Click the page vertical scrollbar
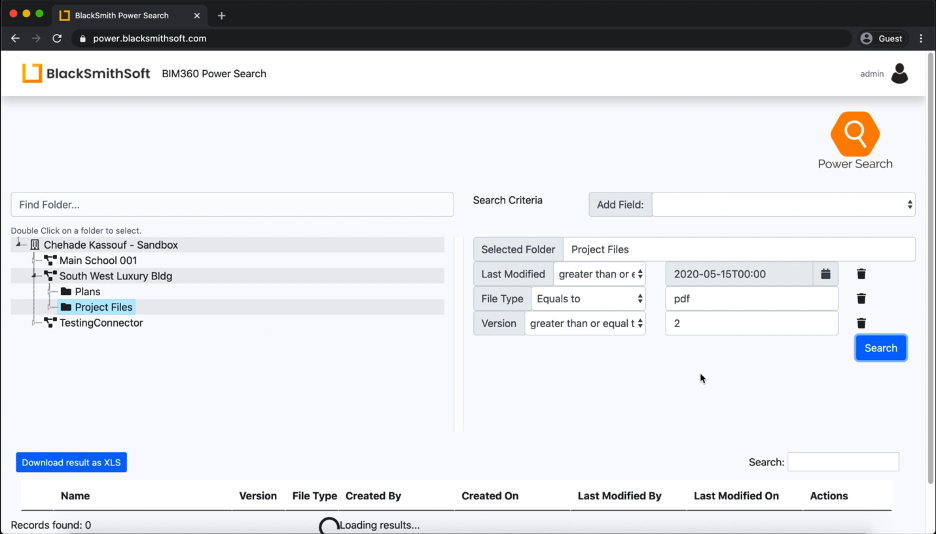This screenshot has height=534, width=936. click(930, 268)
